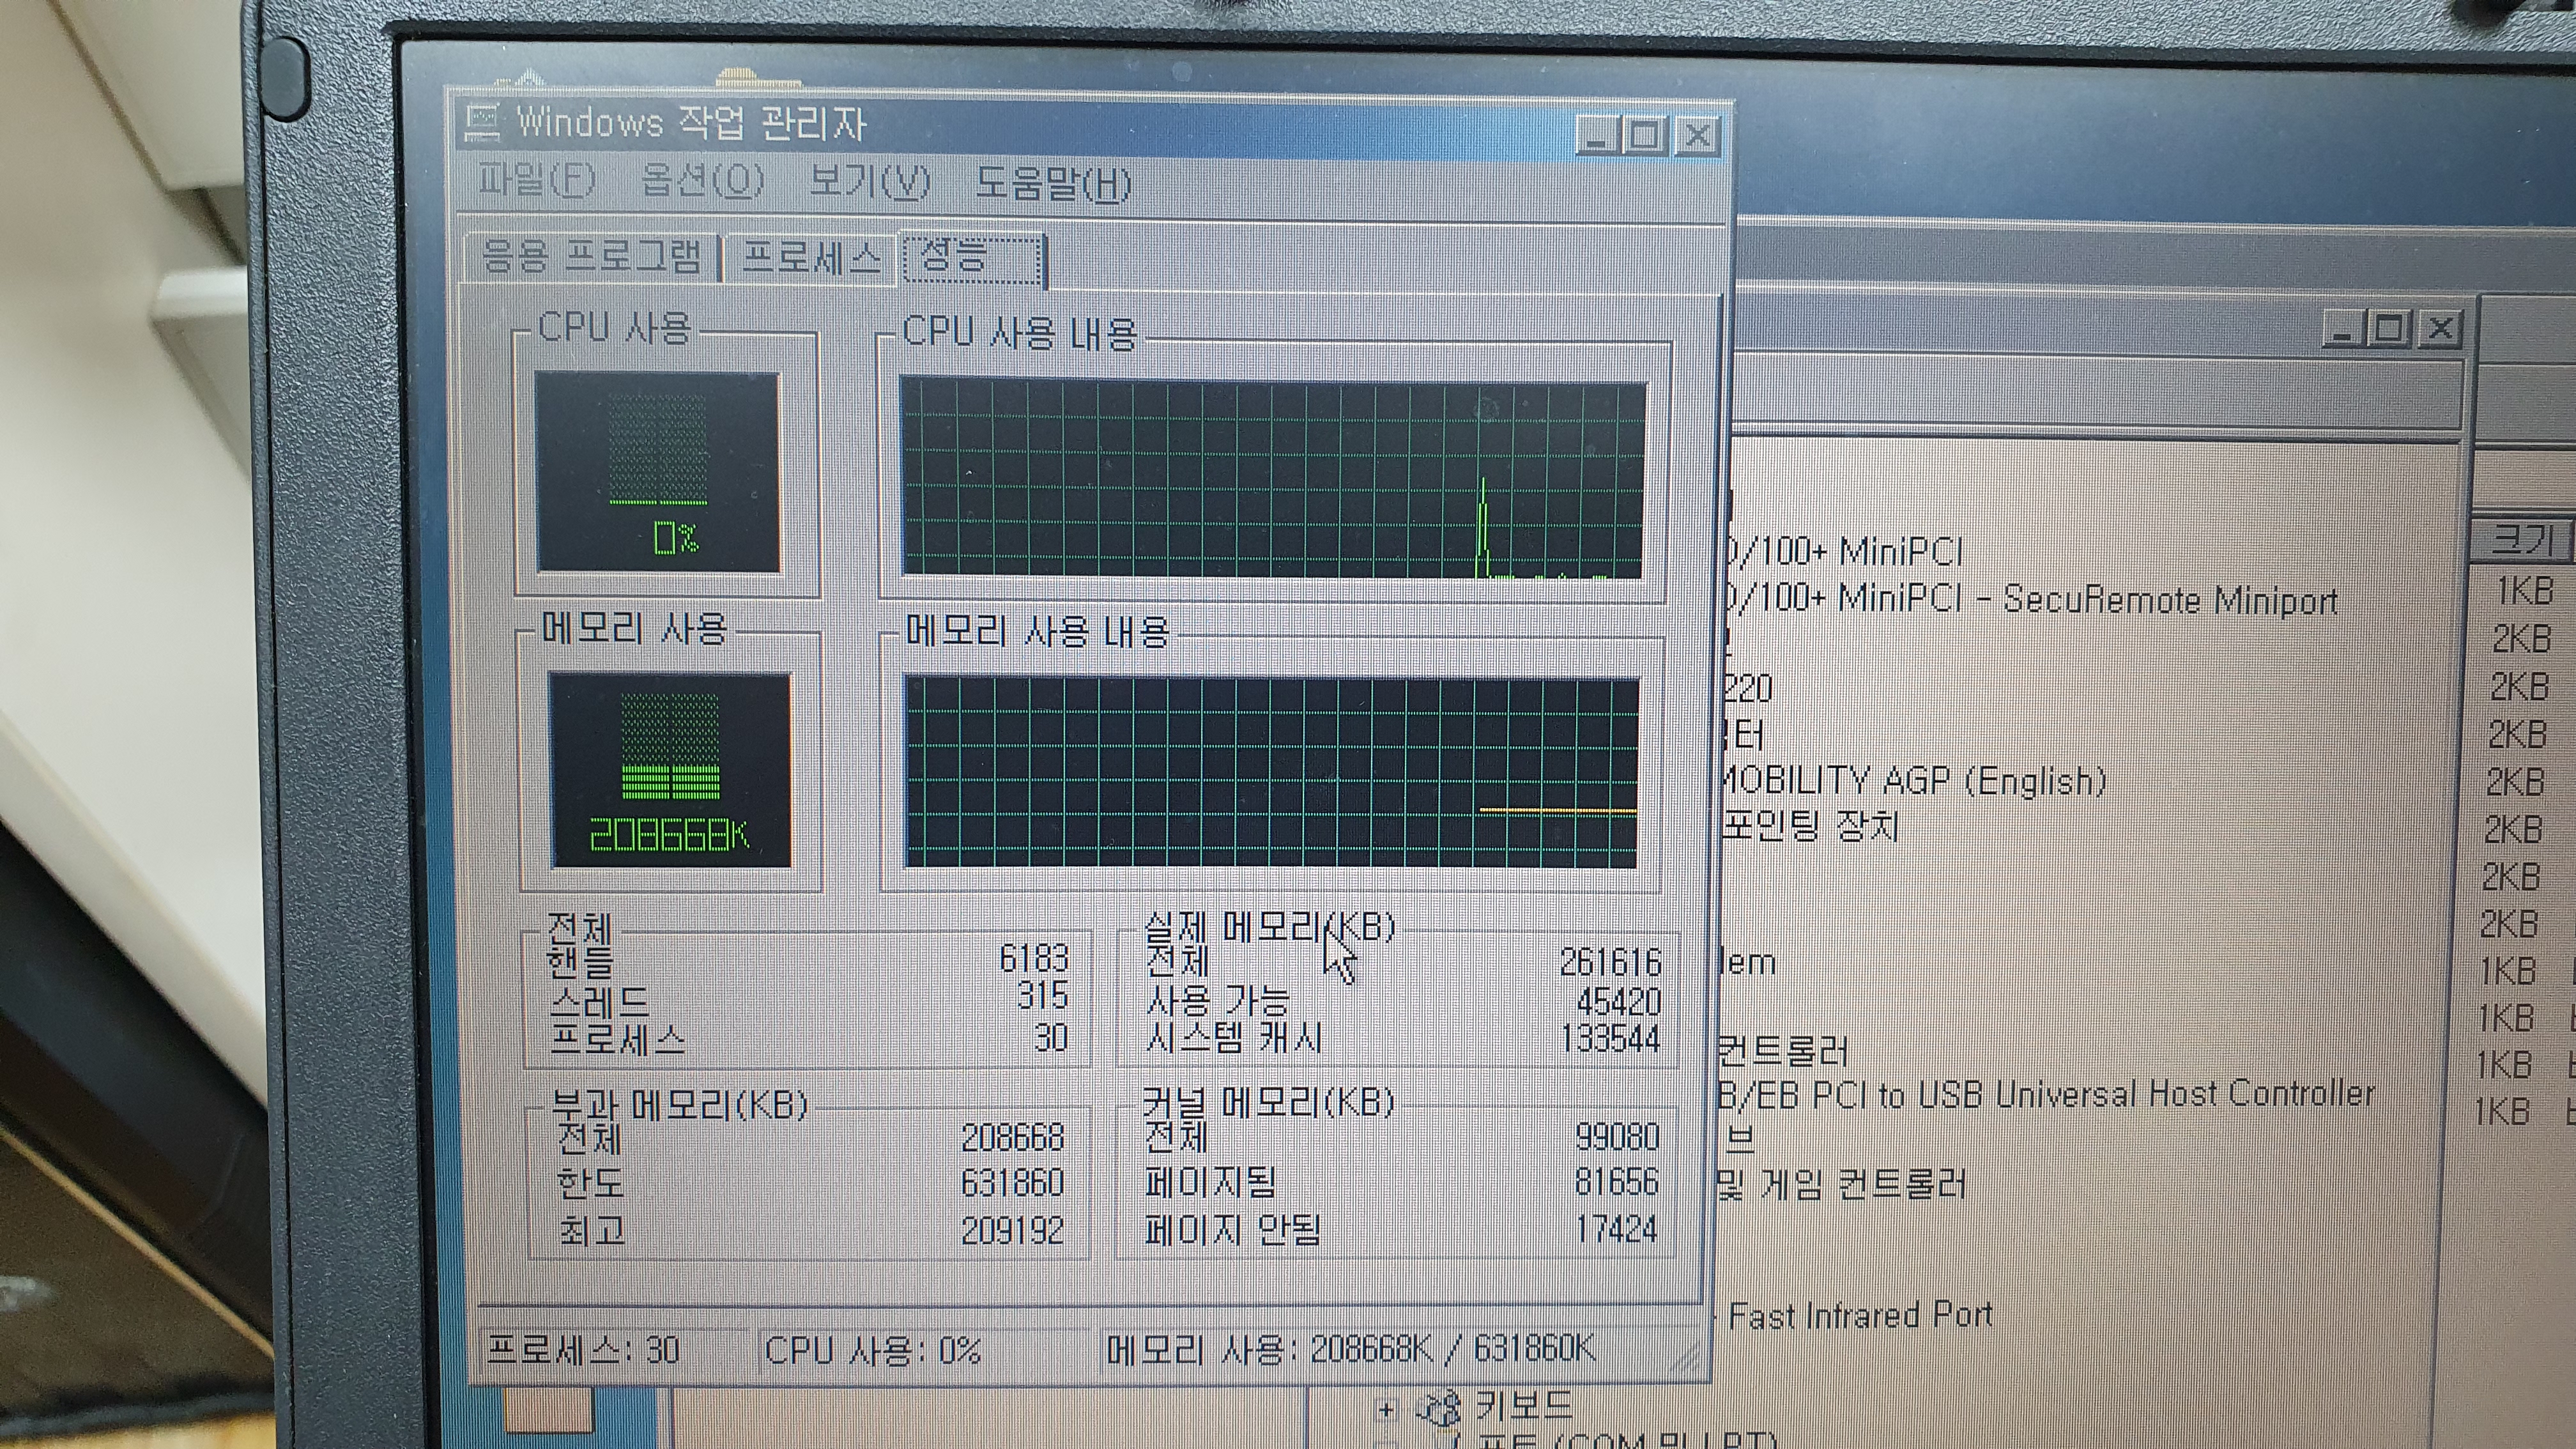The width and height of the screenshot is (2576, 1449).
Task: Open the 옵션(O) menu
Action: point(702,182)
